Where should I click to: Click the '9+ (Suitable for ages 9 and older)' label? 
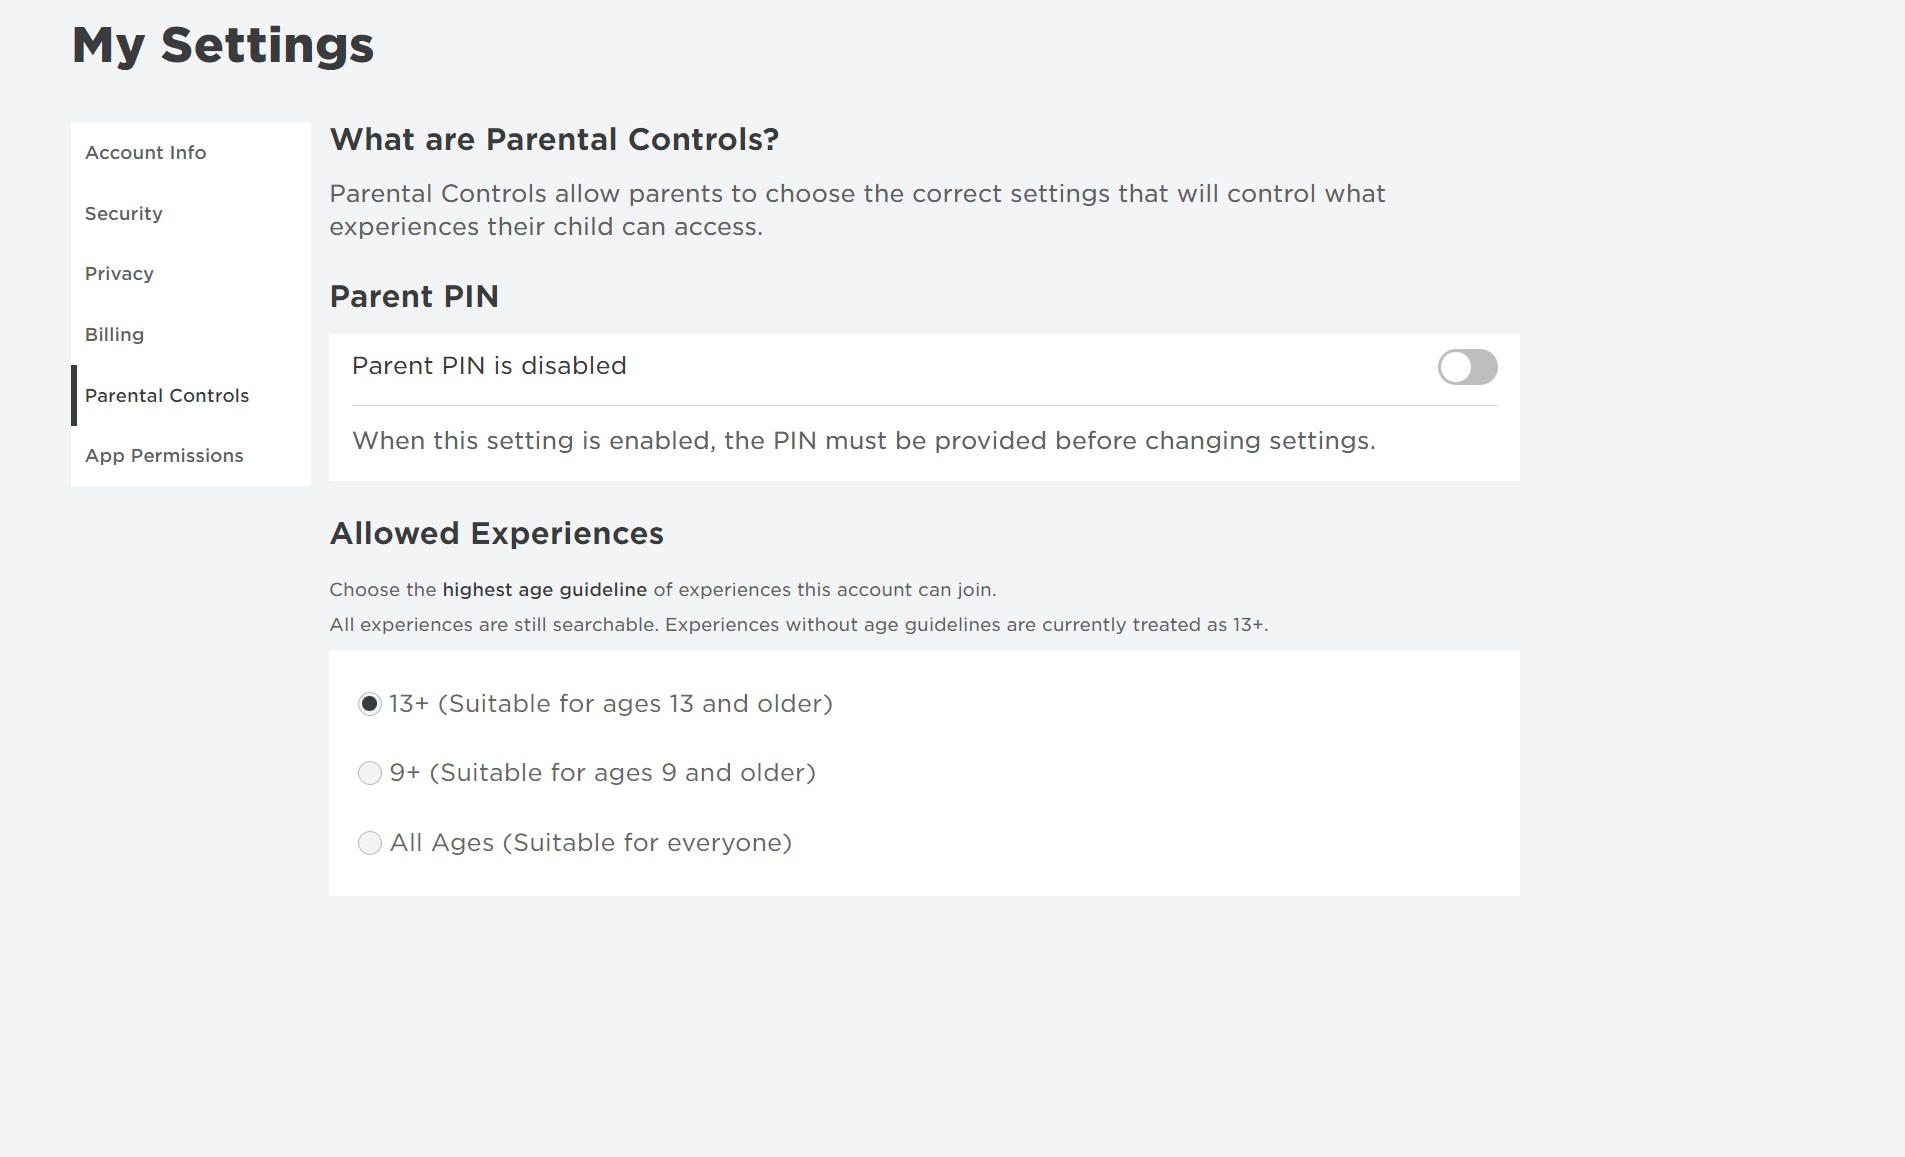click(602, 773)
